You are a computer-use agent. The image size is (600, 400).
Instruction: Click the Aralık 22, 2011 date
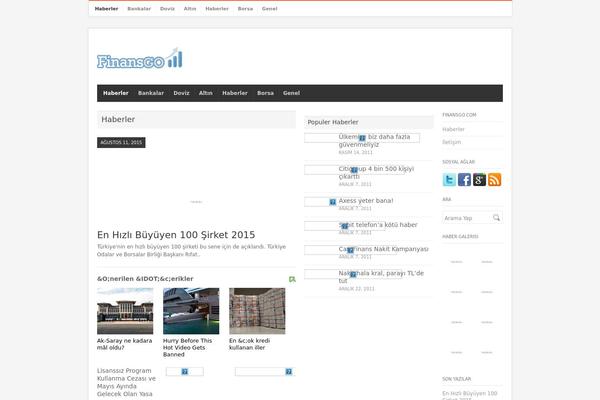tap(356, 289)
